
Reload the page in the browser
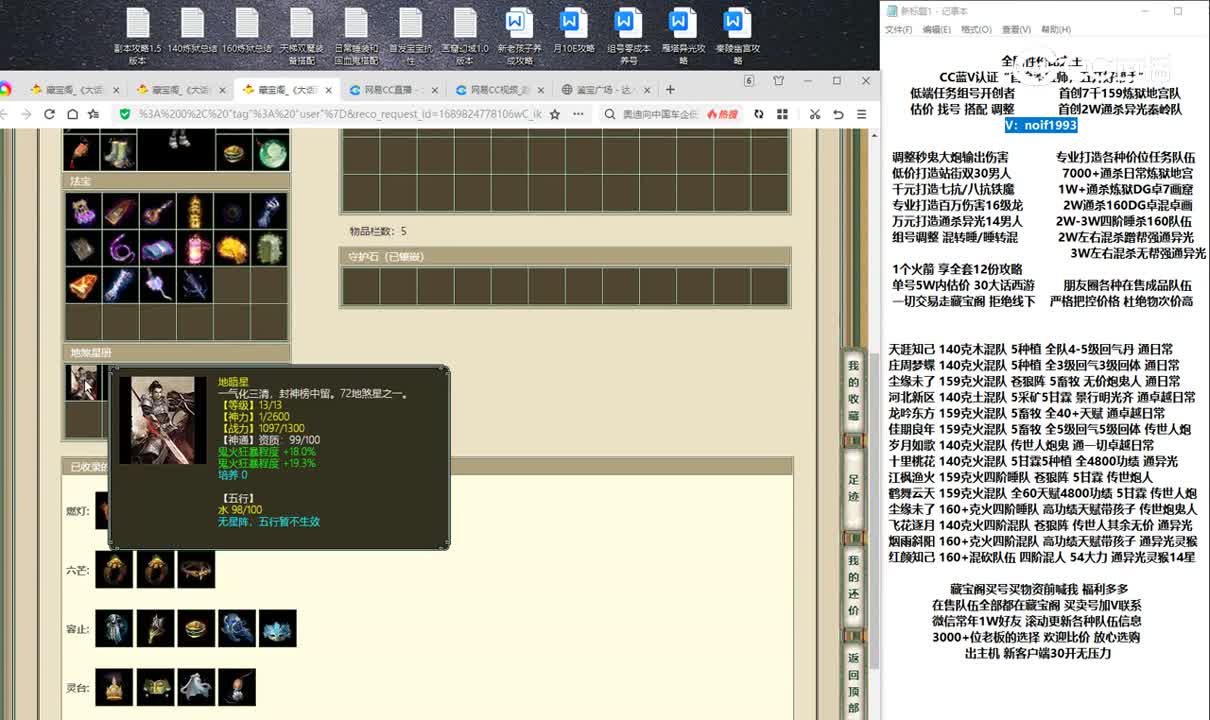point(49,114)
